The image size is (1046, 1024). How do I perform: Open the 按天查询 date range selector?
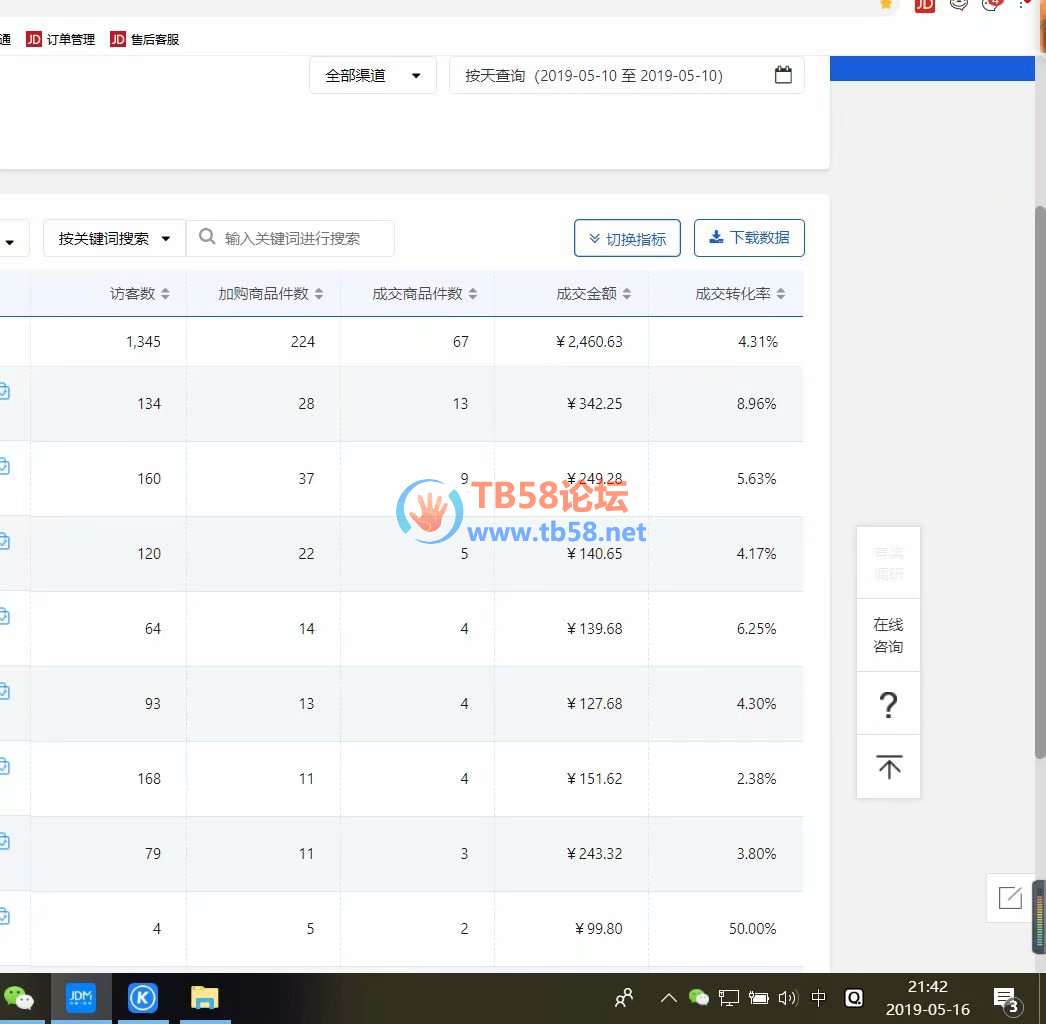click(626, 75)
